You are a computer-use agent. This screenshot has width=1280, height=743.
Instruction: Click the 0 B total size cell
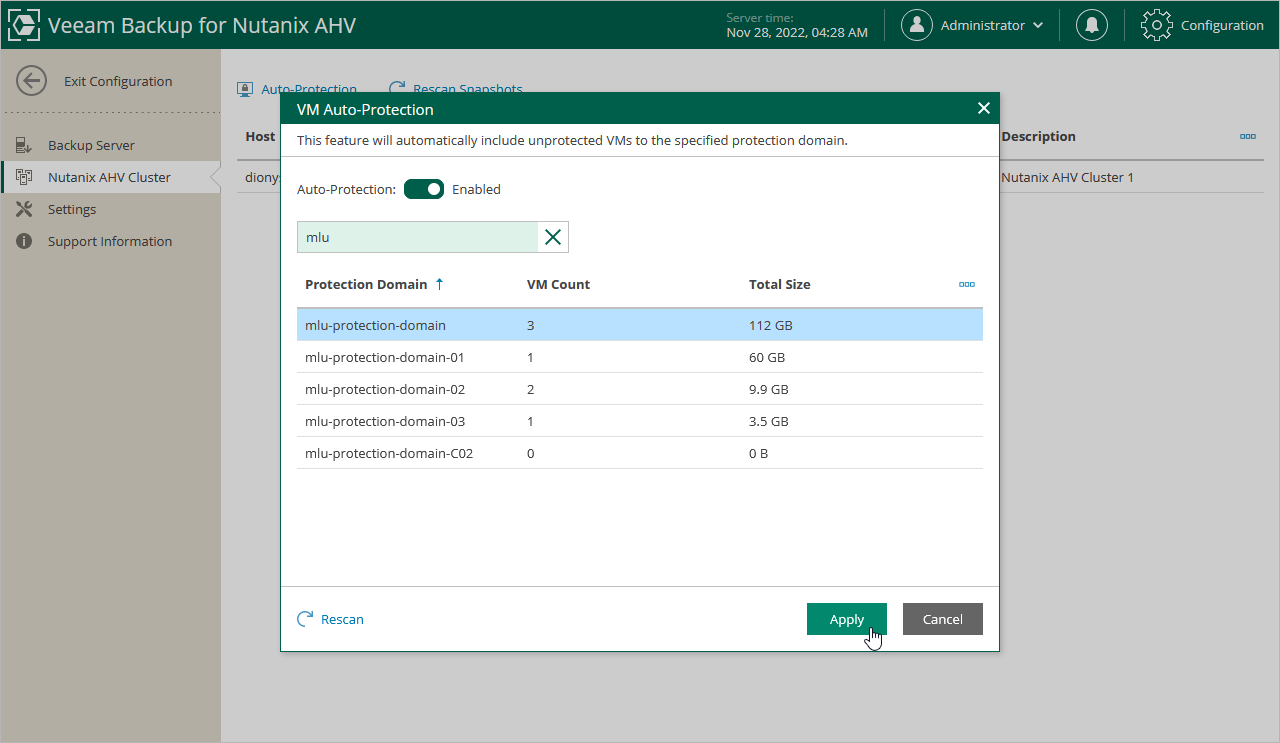tap(758, 453)
